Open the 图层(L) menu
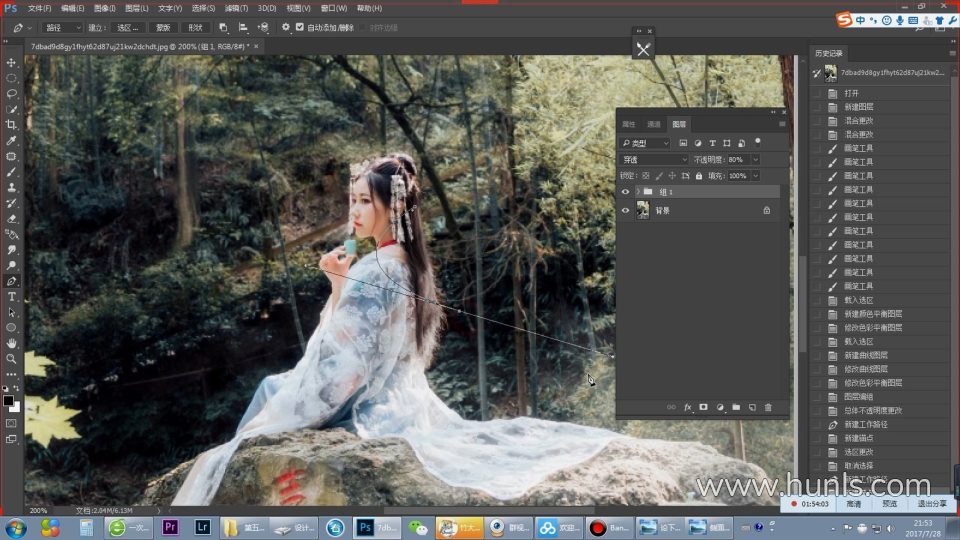Viewport: 960px width, 540px height. pyautogui.click(x=137, y=9)
